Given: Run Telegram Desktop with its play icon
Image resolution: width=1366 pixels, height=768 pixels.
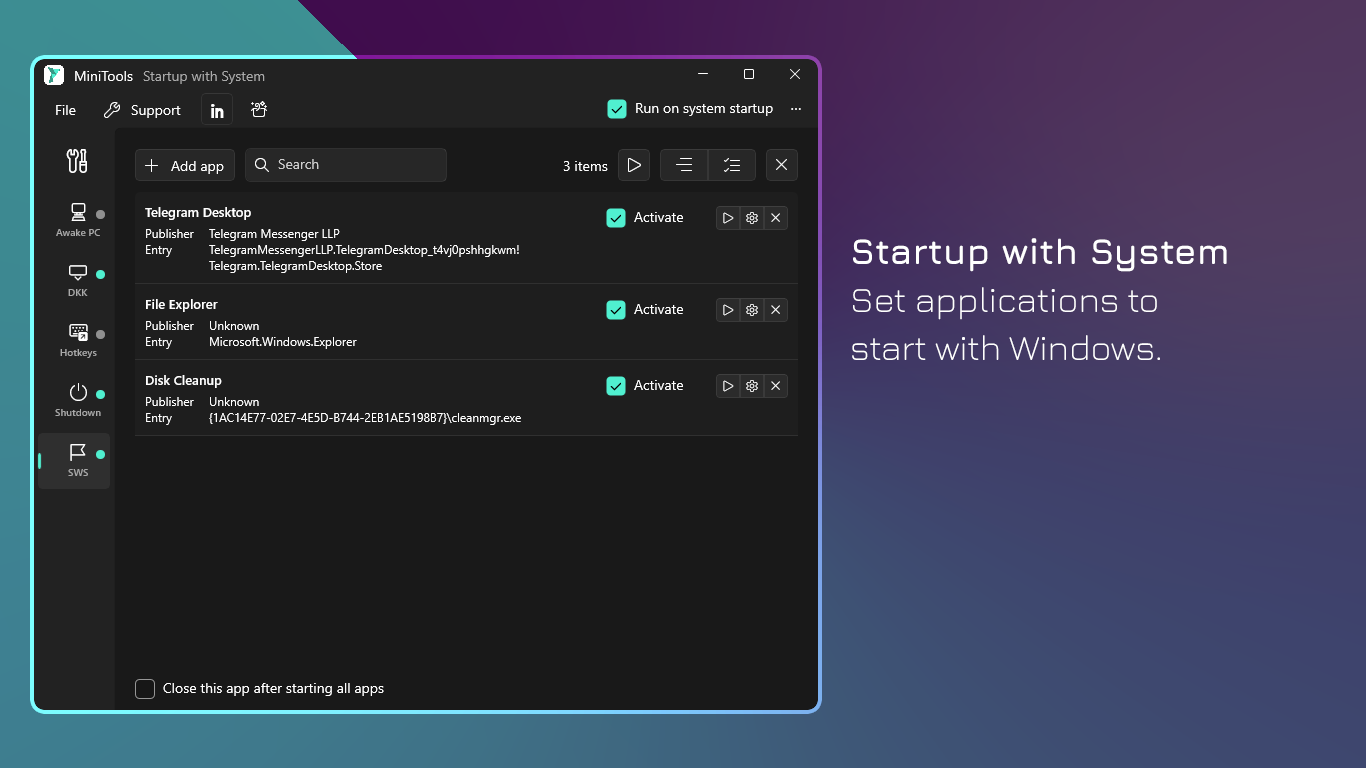Looking at the screenshot, I should [728, 218].
